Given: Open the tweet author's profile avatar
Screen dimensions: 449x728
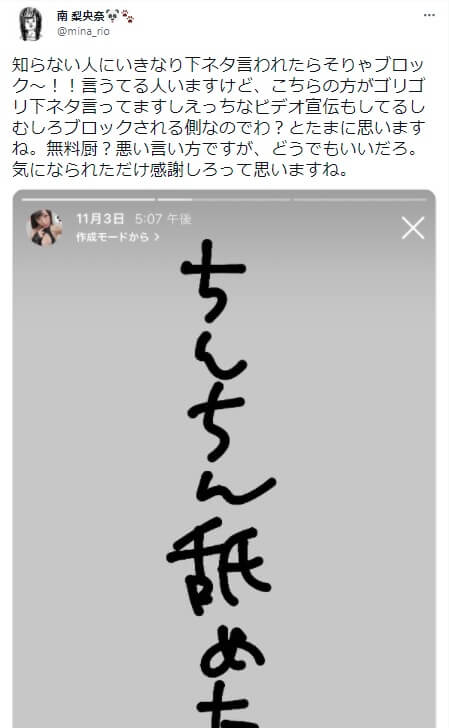Looking at the screenshot, I should point(31,24).
